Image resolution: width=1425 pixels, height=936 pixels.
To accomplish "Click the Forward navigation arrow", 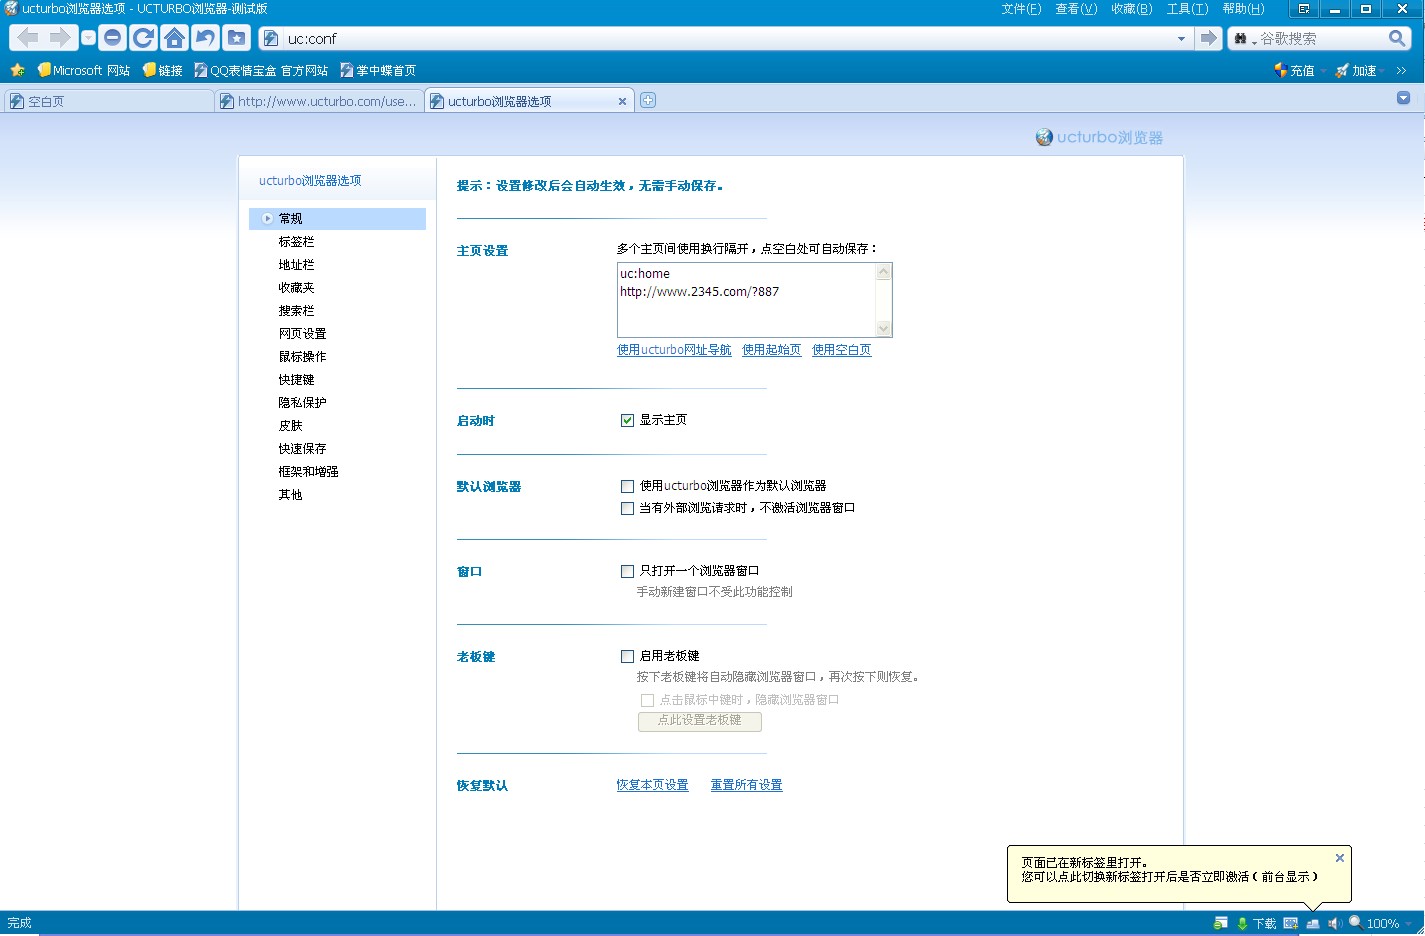I will coord(61,38).
